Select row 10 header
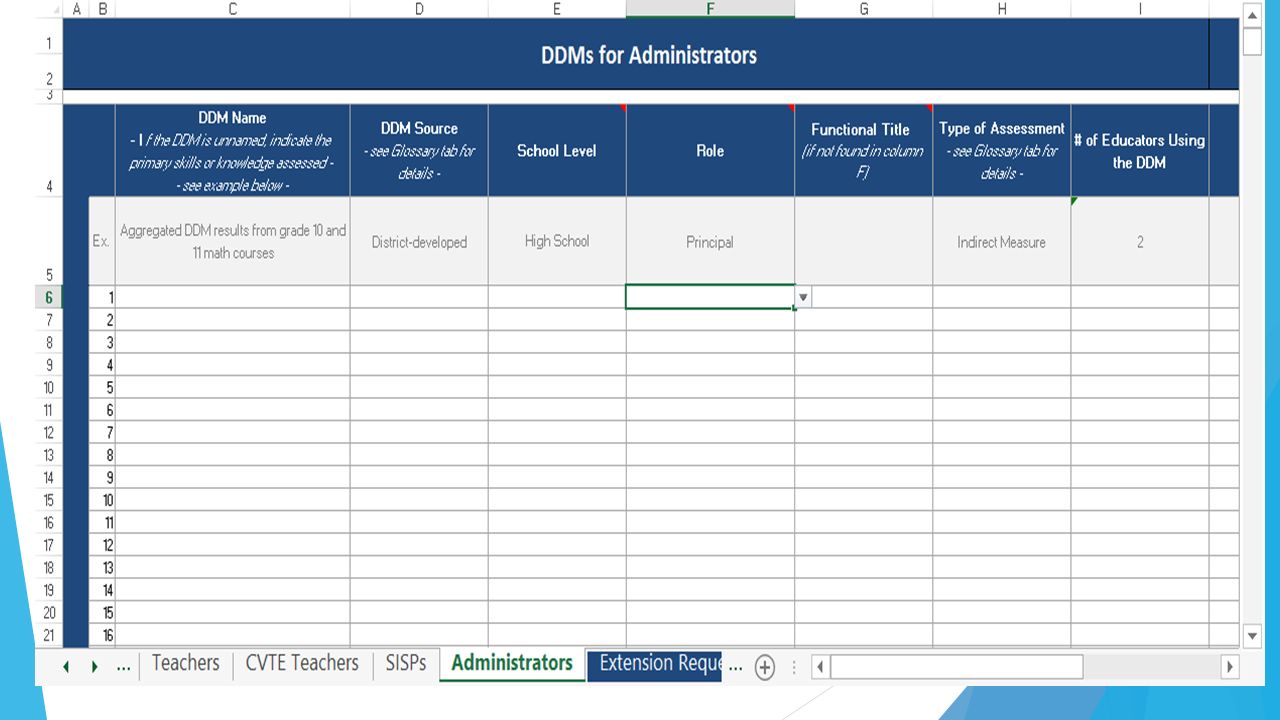Image resolution: width=1280 pixels, height=720 pixels. pos(49,387)
